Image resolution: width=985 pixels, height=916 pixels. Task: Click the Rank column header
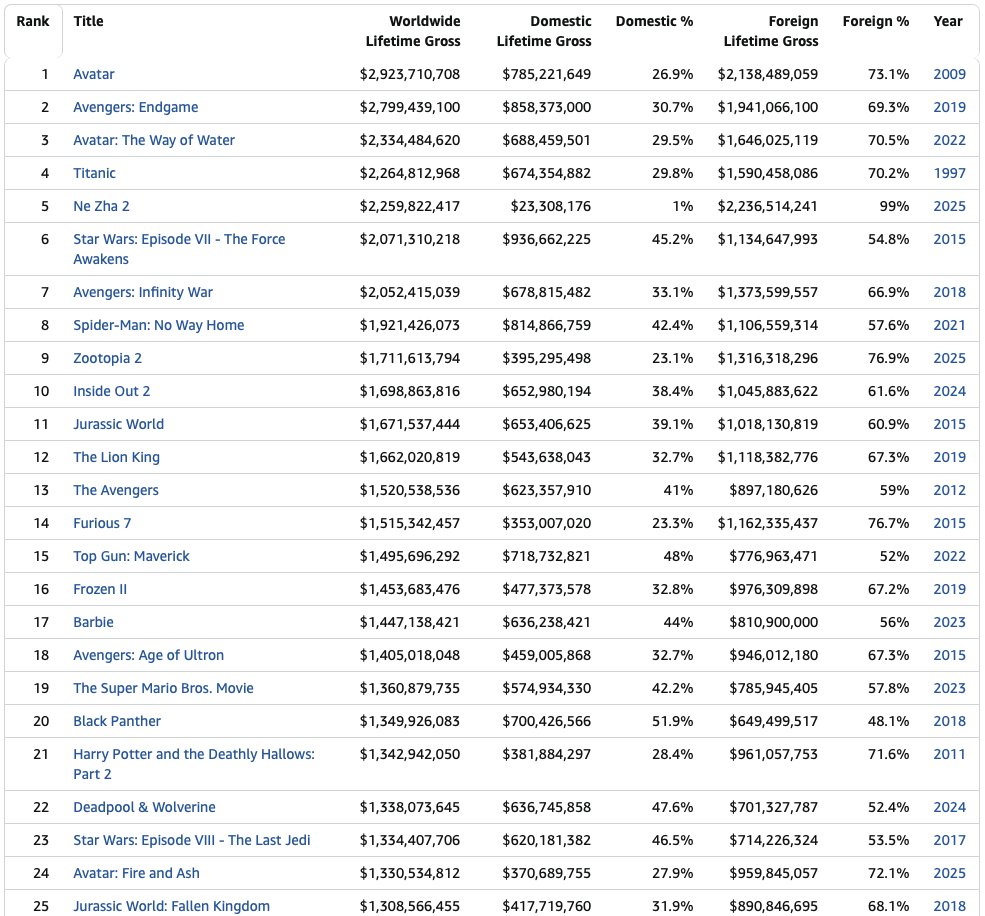coord(33,21)
